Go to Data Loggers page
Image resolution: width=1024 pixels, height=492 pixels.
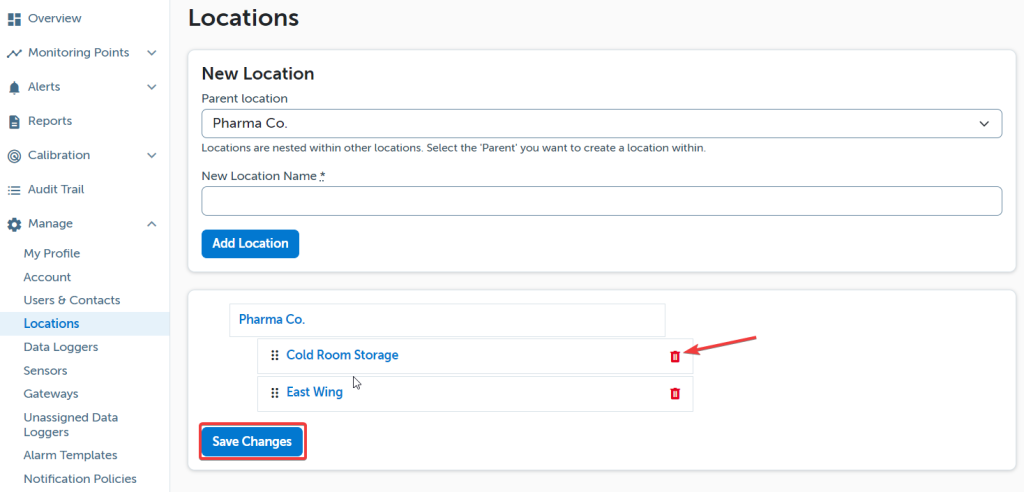coord(61,347)
